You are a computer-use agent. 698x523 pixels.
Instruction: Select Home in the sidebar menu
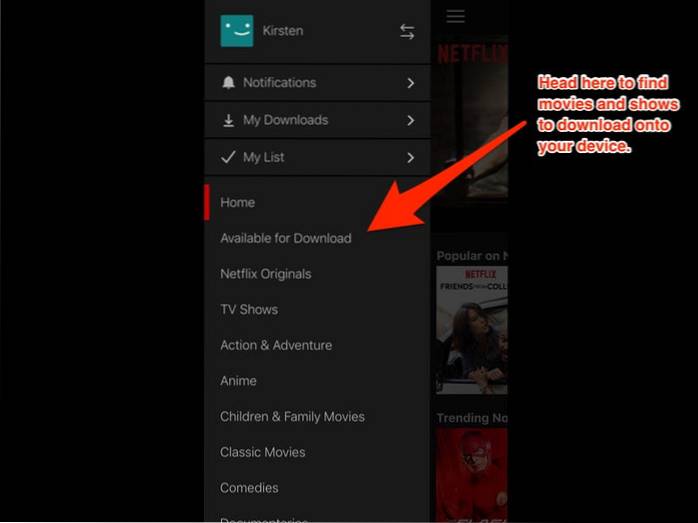[238, 202]
